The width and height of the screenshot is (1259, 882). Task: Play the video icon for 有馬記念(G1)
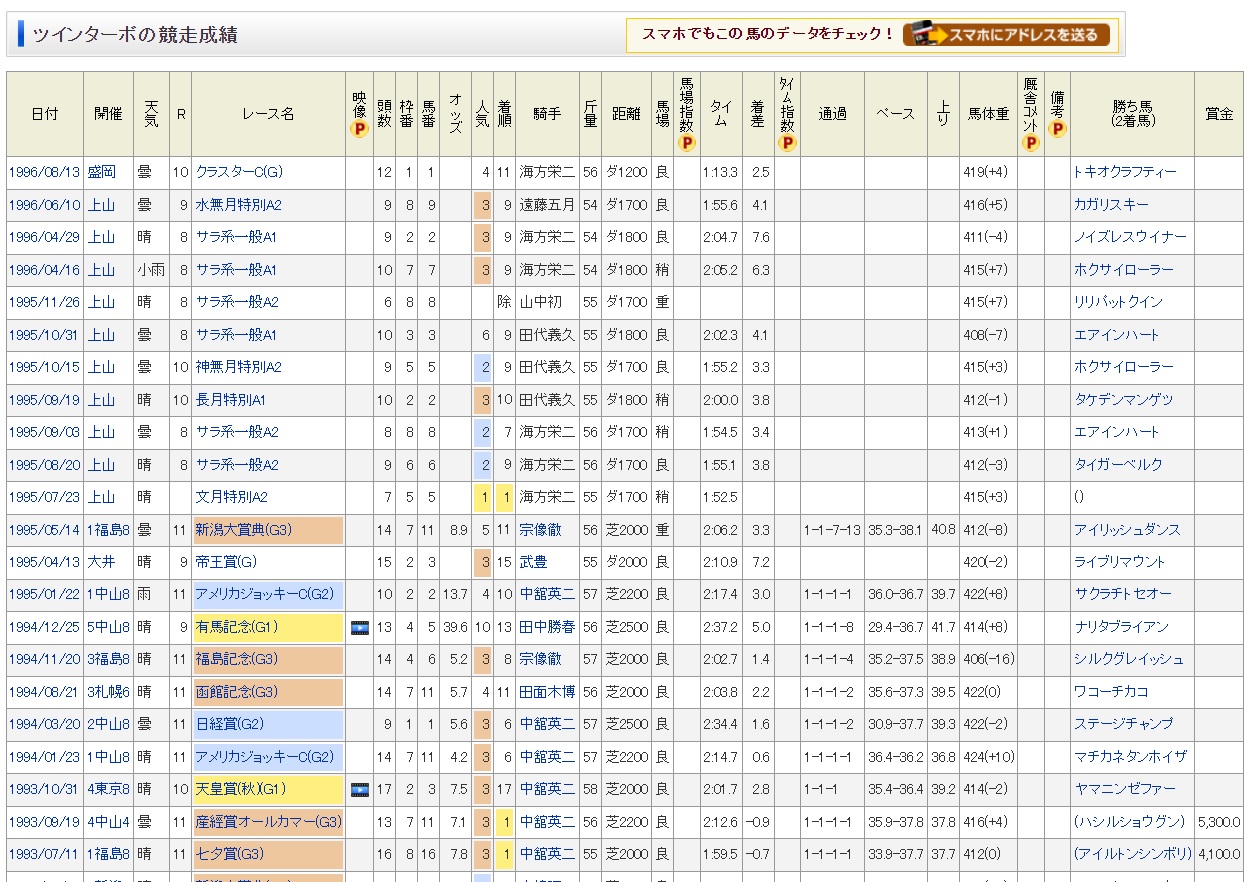click(x=359, y=627)
